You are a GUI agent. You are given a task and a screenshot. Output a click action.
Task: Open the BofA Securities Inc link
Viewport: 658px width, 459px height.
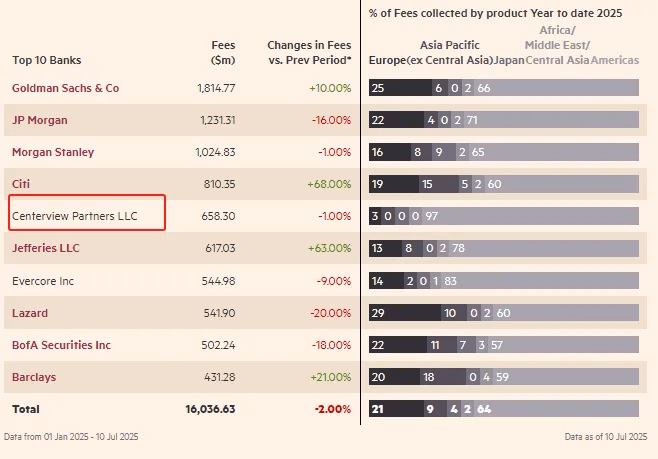(x=61, y=345)
